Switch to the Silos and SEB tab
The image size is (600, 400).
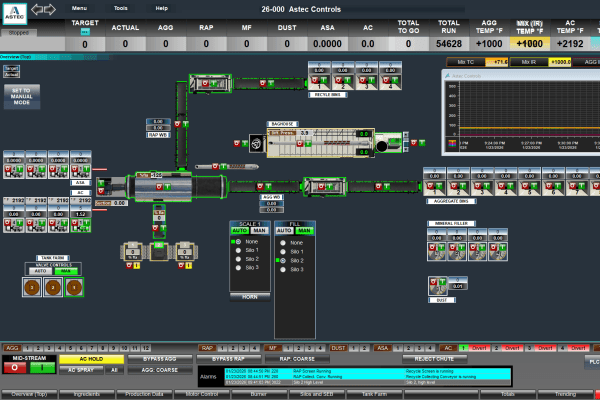click(x=316, y=394)
